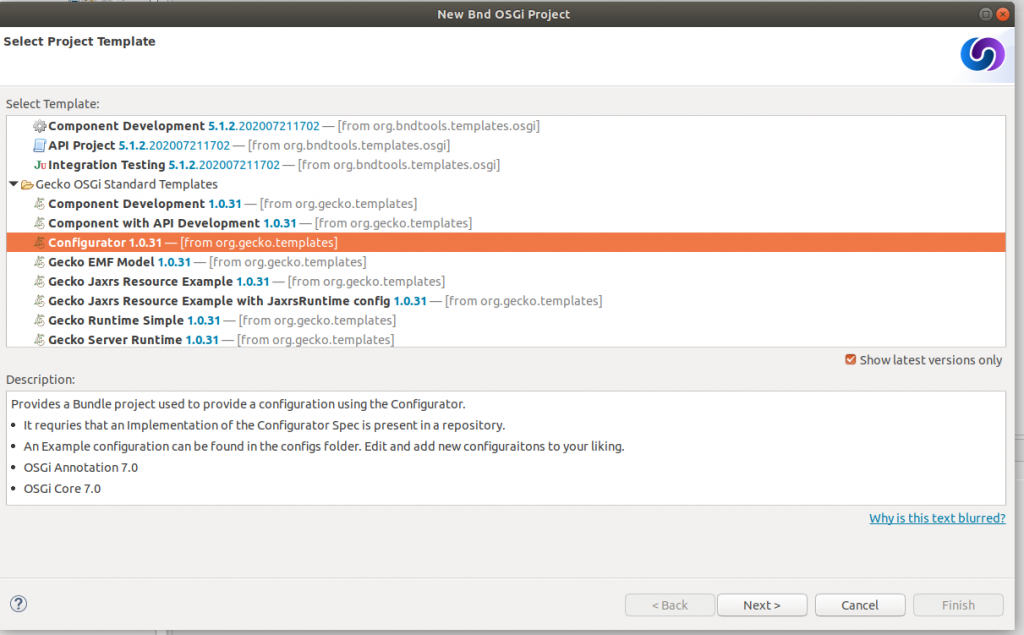Click the icon beside Component Development 1.0.31
The width and height of the screenshot is (1024, 635).
coord(40,204)
